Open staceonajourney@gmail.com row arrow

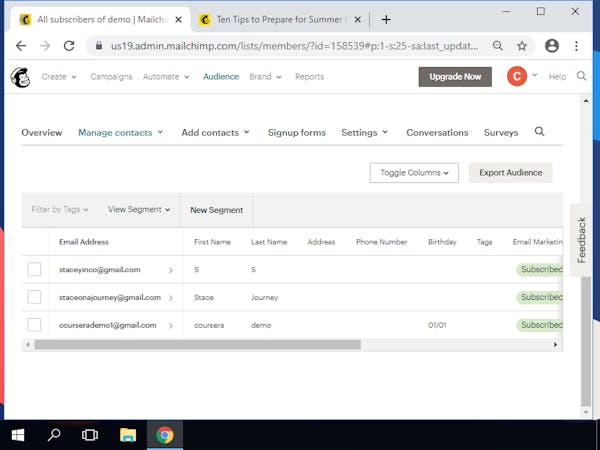pyautogui.click(x=171, y=298)
